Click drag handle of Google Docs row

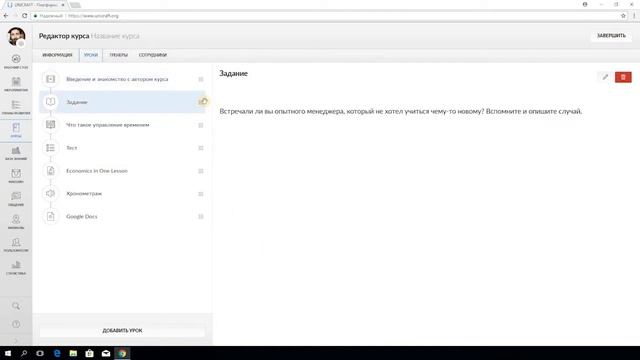click(x=201, y=216)
